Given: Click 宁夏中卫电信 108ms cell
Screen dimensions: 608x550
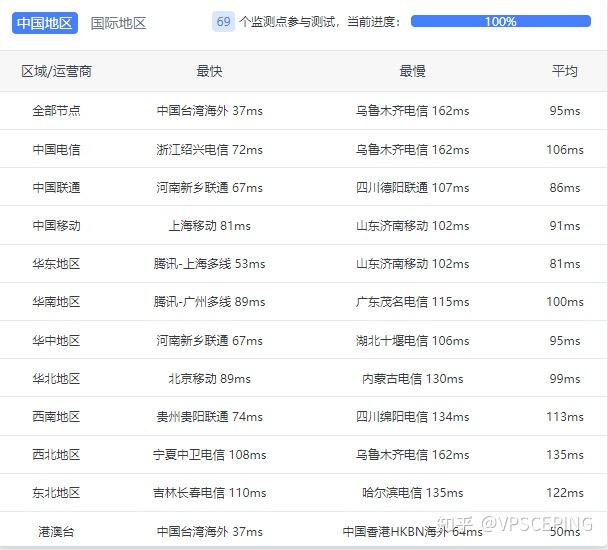Looking at the screenshot, I should tap(209, 455).
